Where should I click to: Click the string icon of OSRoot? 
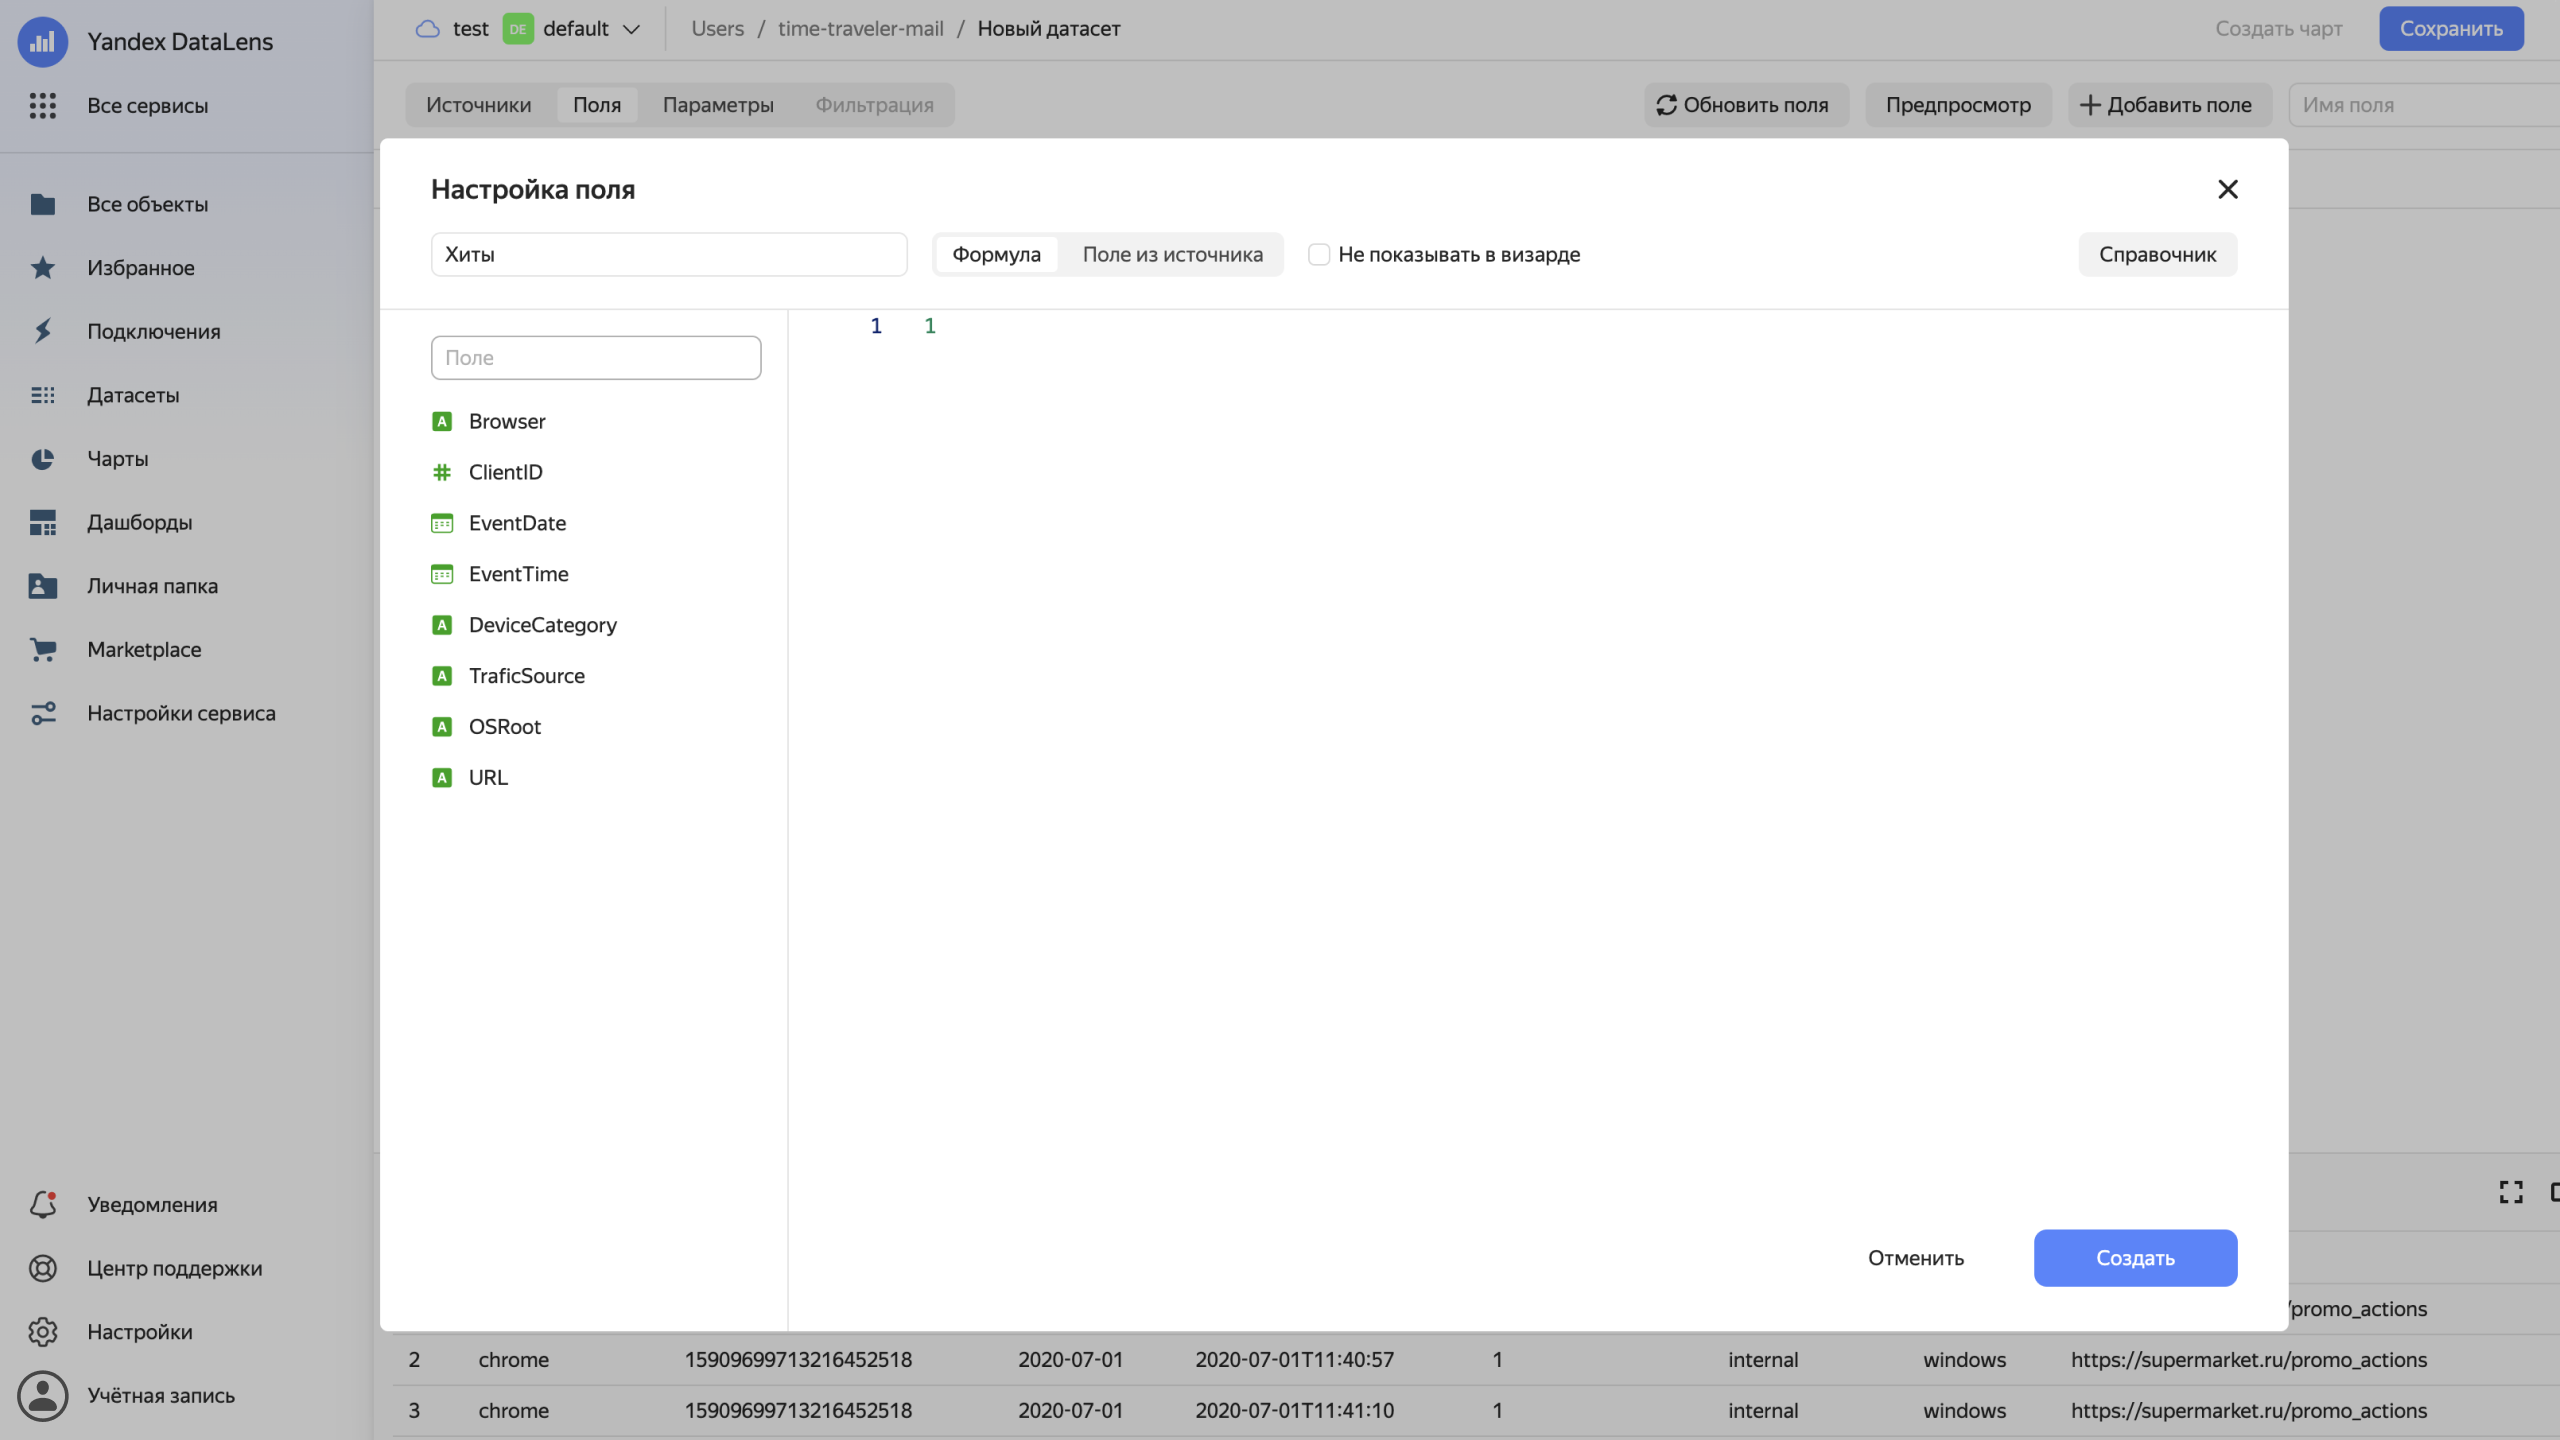[441, 727]
